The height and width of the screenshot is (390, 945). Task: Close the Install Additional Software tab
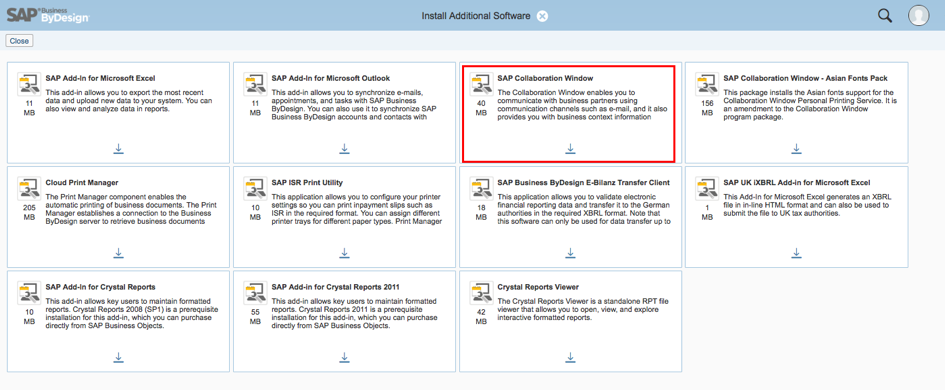coord(542,16)
